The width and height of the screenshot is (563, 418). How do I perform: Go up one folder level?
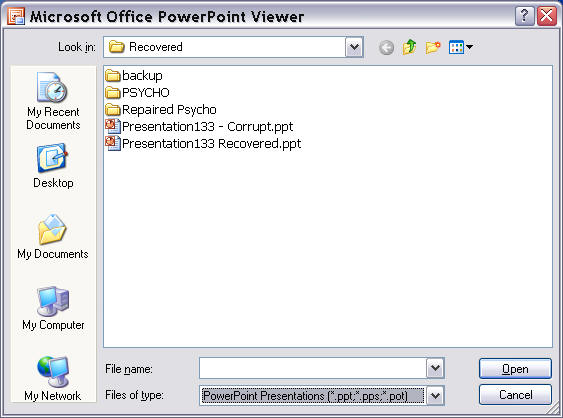(x=409, y=47)
